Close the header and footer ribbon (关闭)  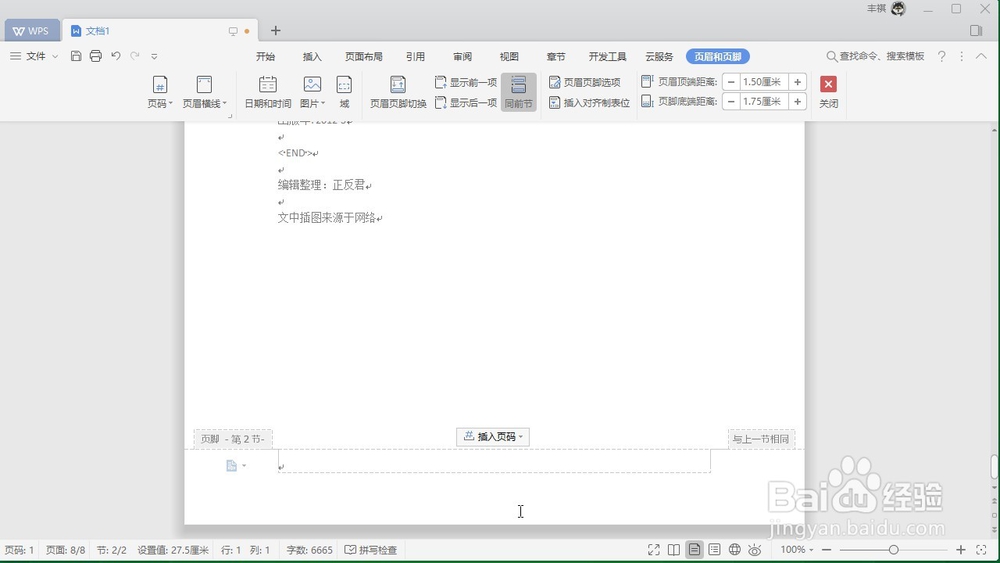coord(828,92)
